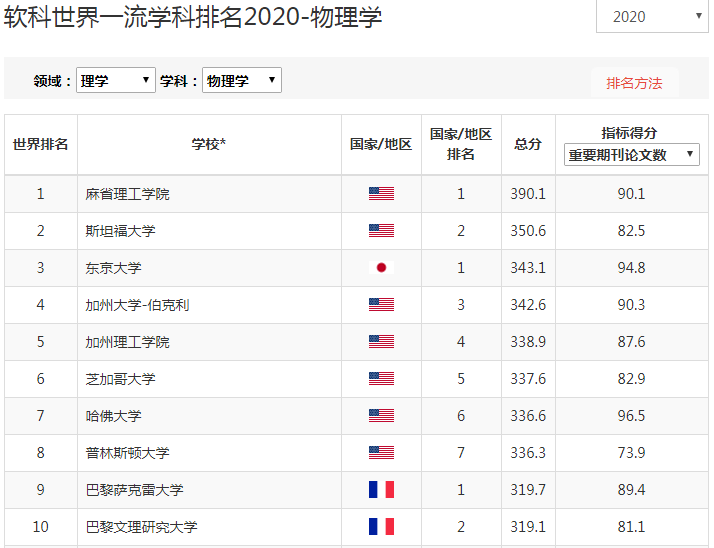This screenshot has height=548, width=714.
Task: Click the 领域： filter label
Action: click(52, 81)
